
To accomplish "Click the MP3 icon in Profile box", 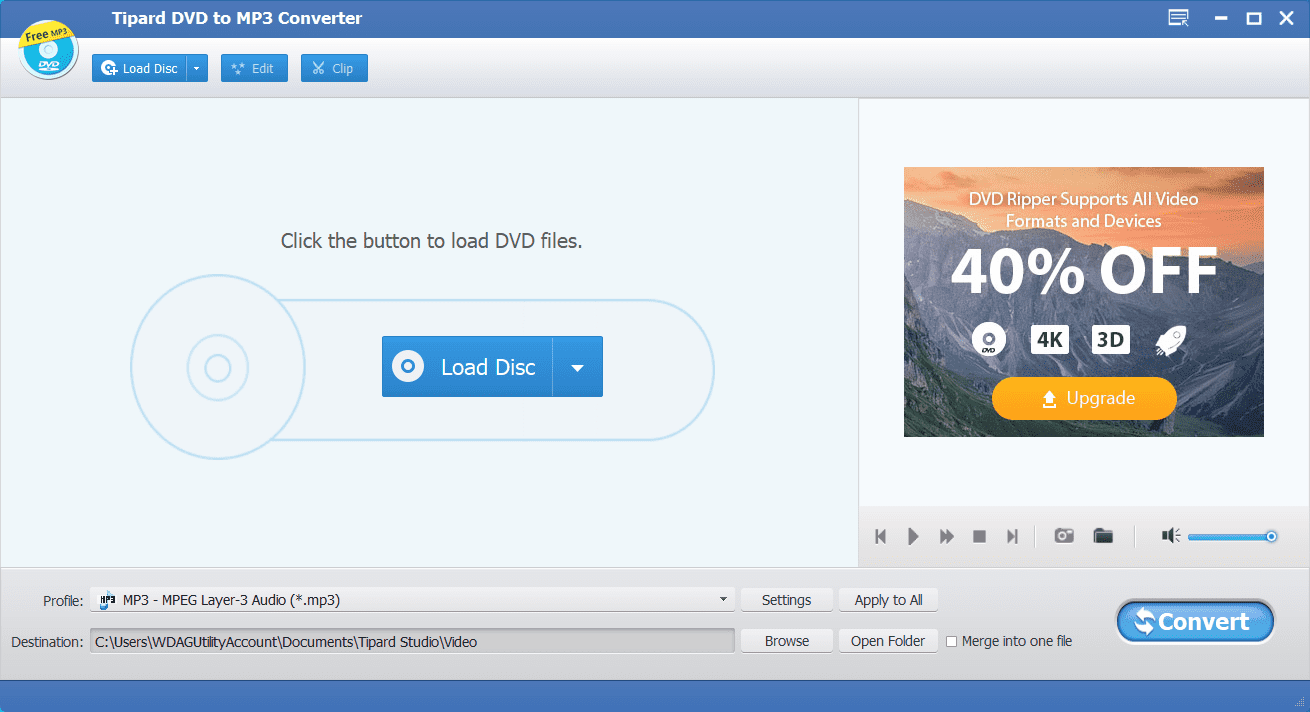I will tap(107, 600).
